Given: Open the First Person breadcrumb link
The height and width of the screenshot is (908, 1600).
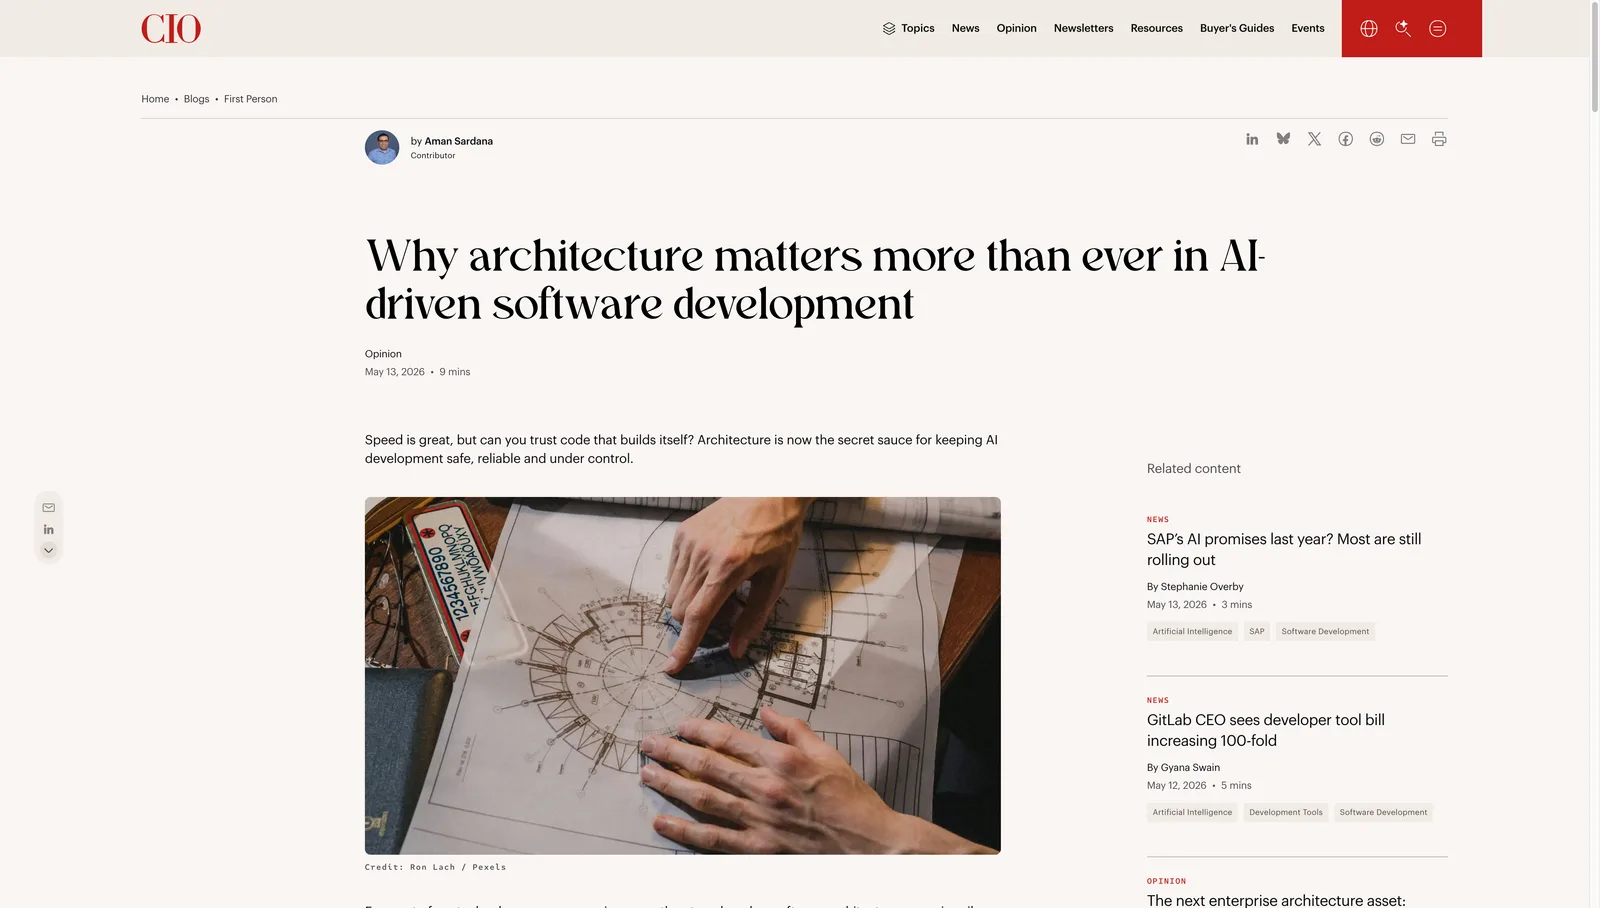Looking at the screenshot, I should point(250,99).
